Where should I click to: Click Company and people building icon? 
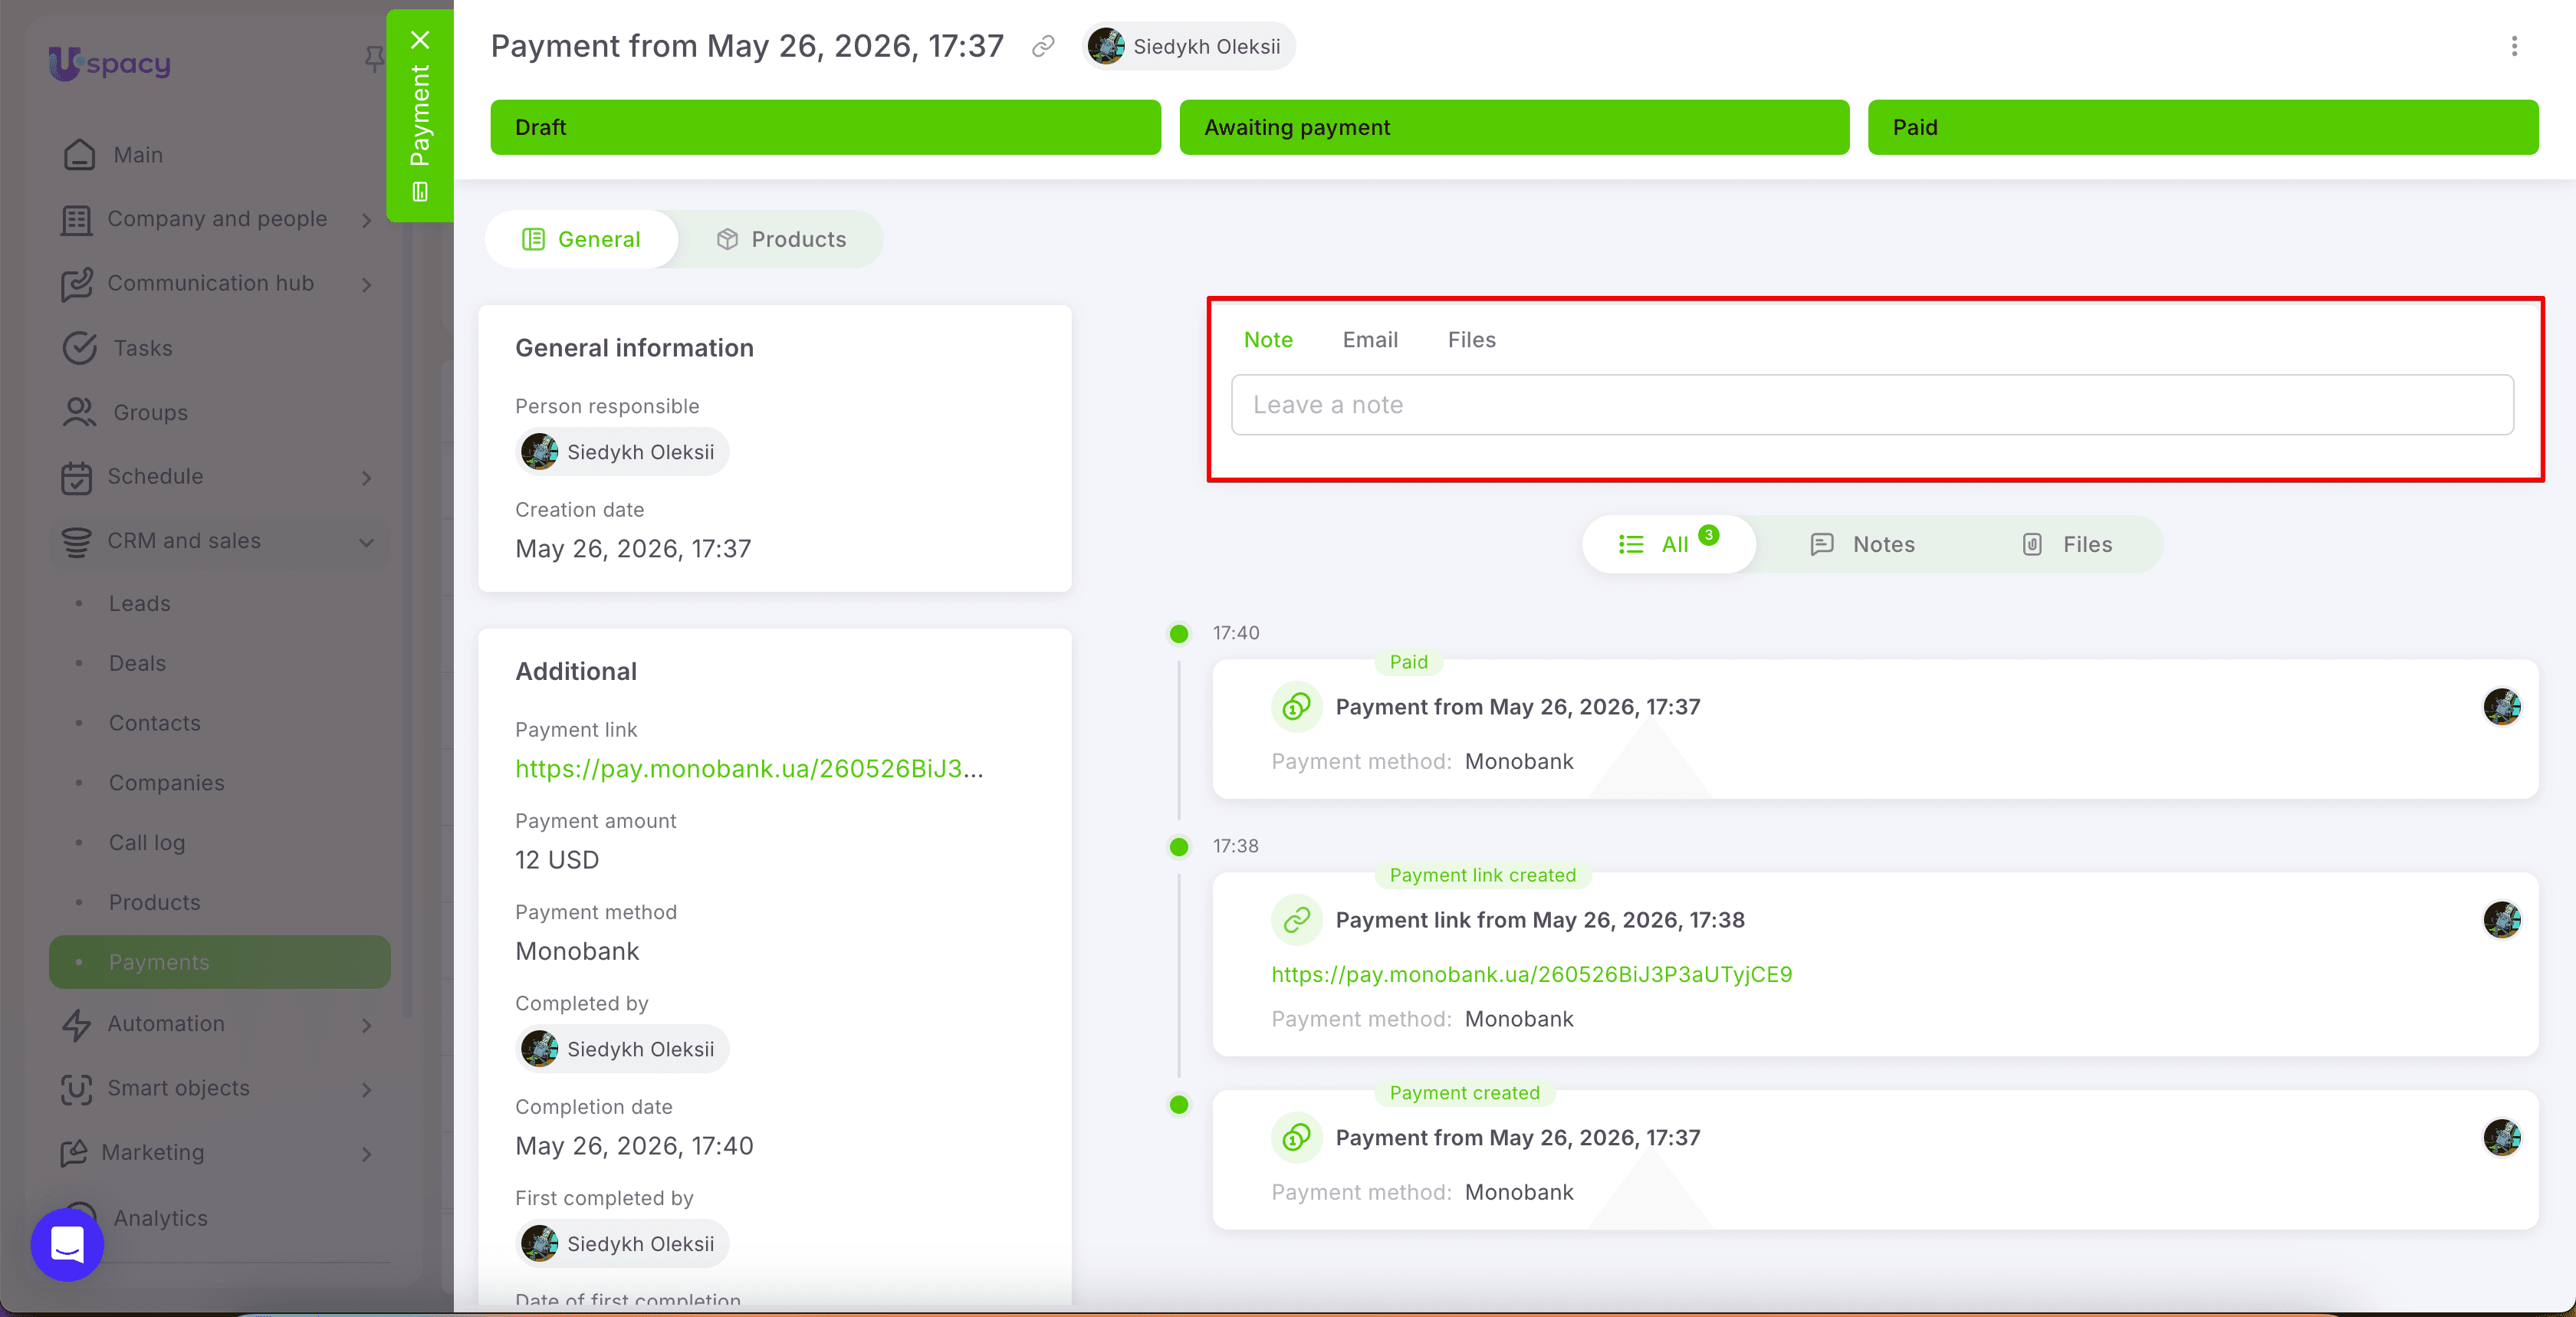(x=76, y=219)
